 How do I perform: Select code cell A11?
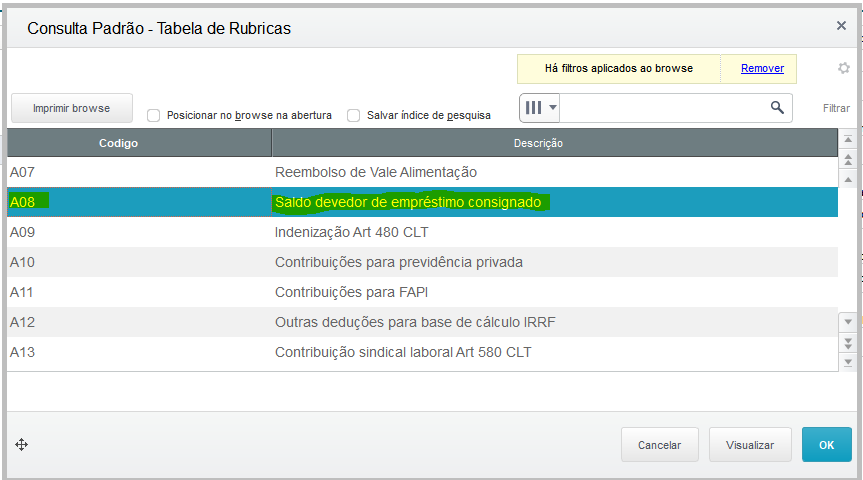pos(139,292)
